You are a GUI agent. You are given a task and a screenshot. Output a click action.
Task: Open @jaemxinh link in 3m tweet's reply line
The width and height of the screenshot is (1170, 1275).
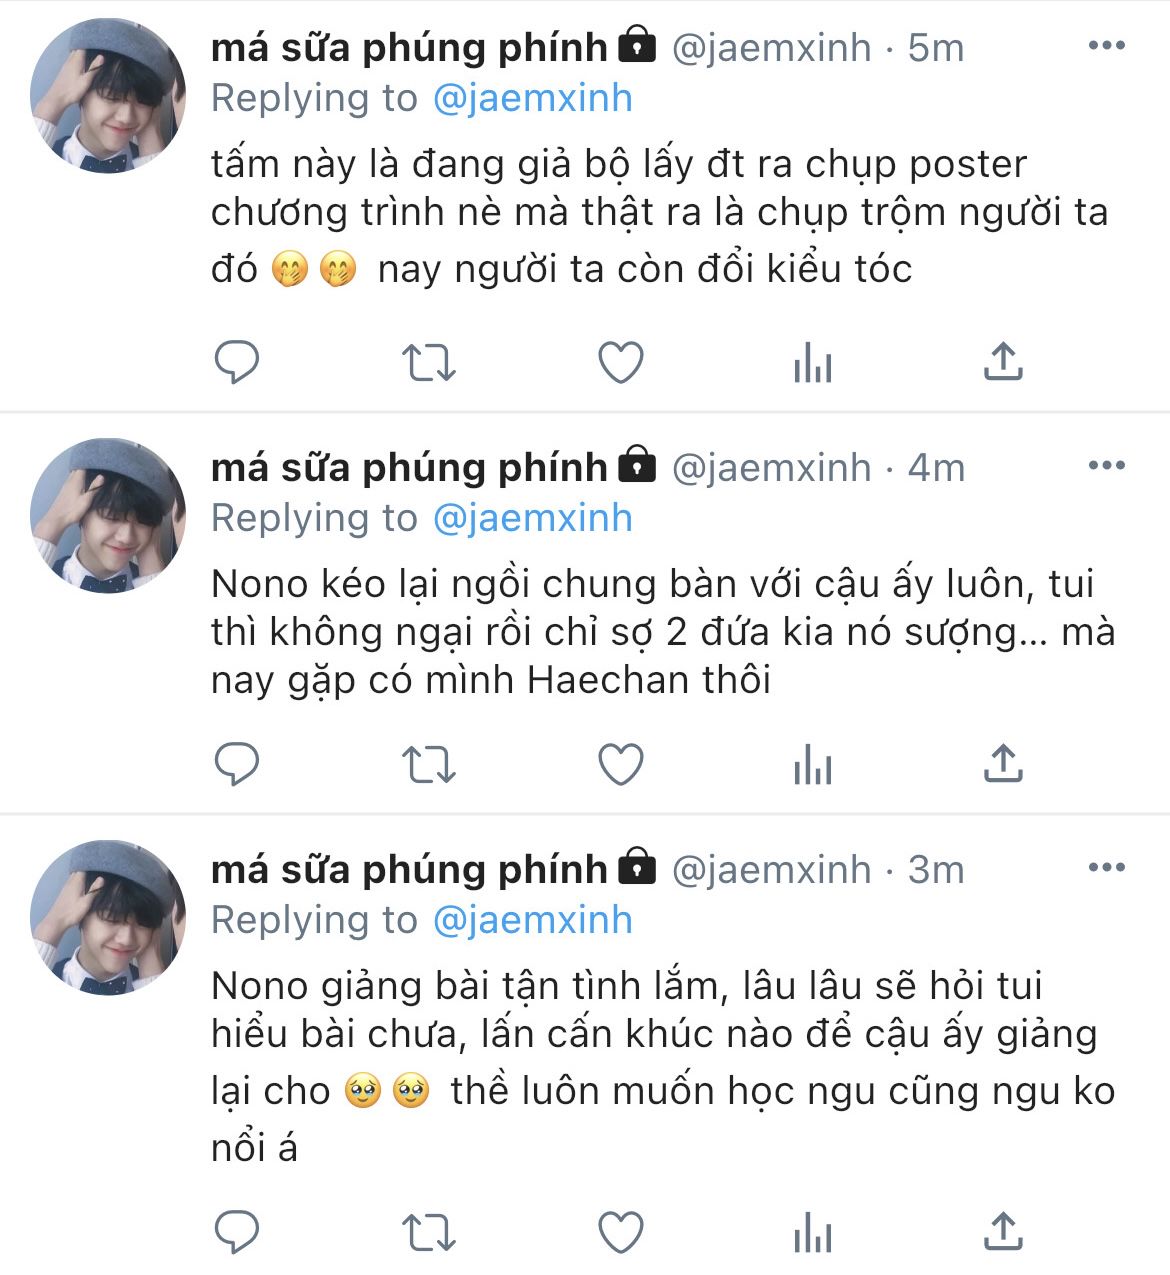coord(533,920)
